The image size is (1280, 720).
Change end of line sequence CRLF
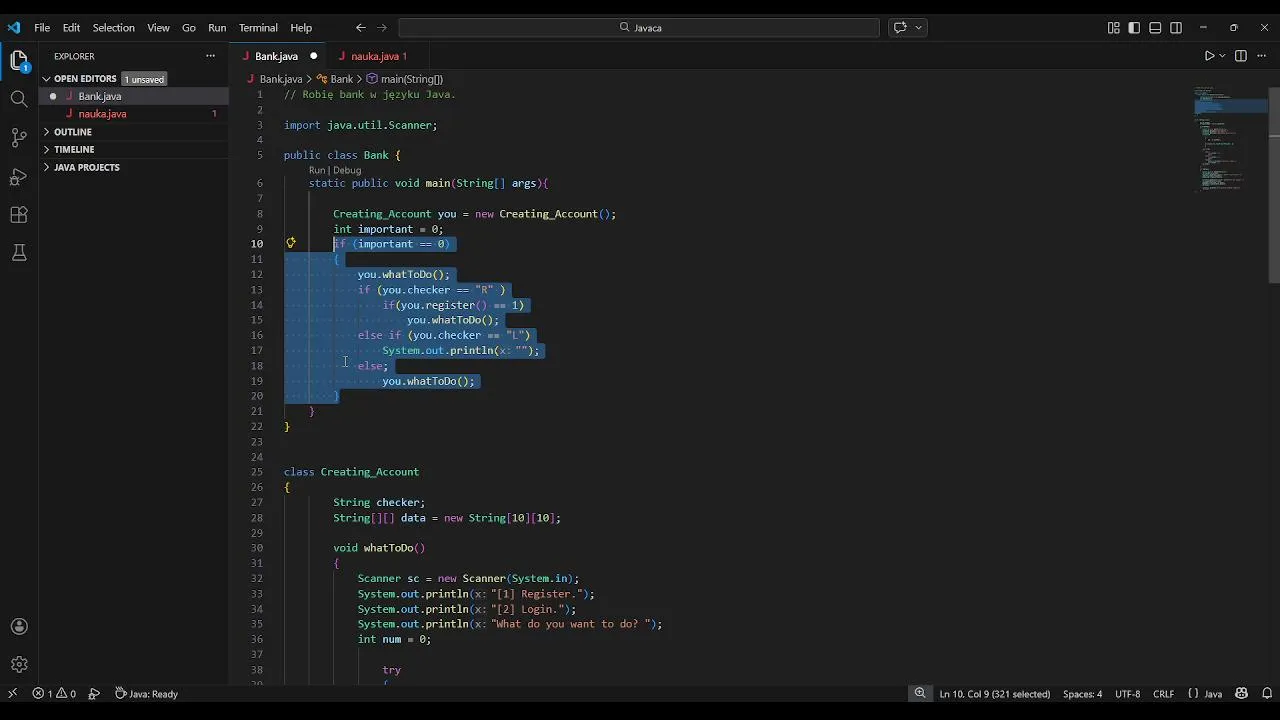[1163, 694]
